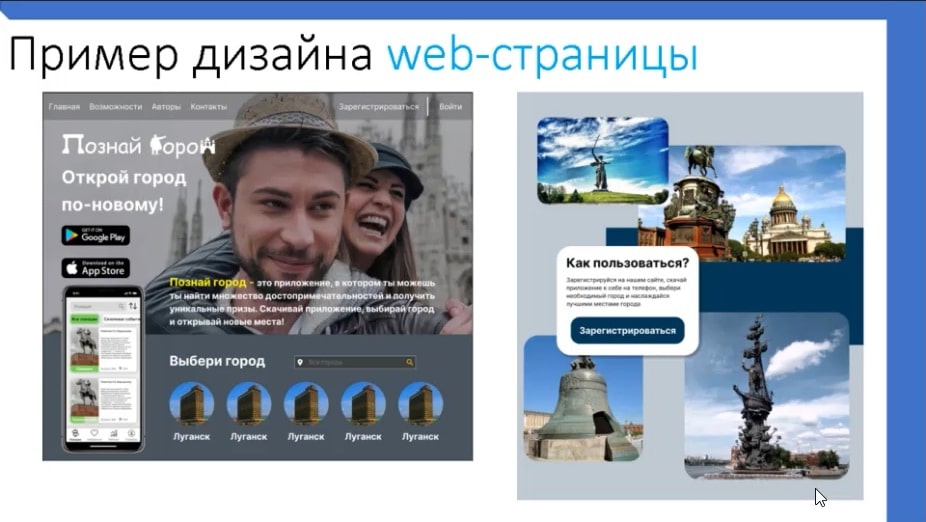Click the Выбери город heading

[x=217, y=361]
